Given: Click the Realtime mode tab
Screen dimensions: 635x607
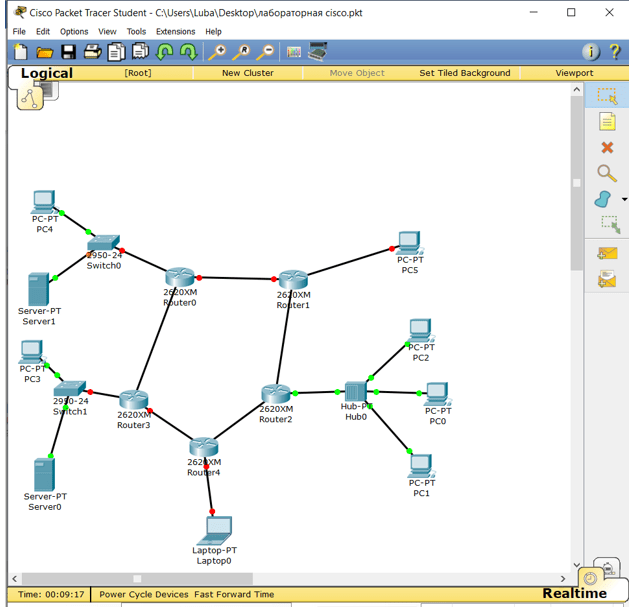Looking at the screenshot, I should [x=574, y=593].
